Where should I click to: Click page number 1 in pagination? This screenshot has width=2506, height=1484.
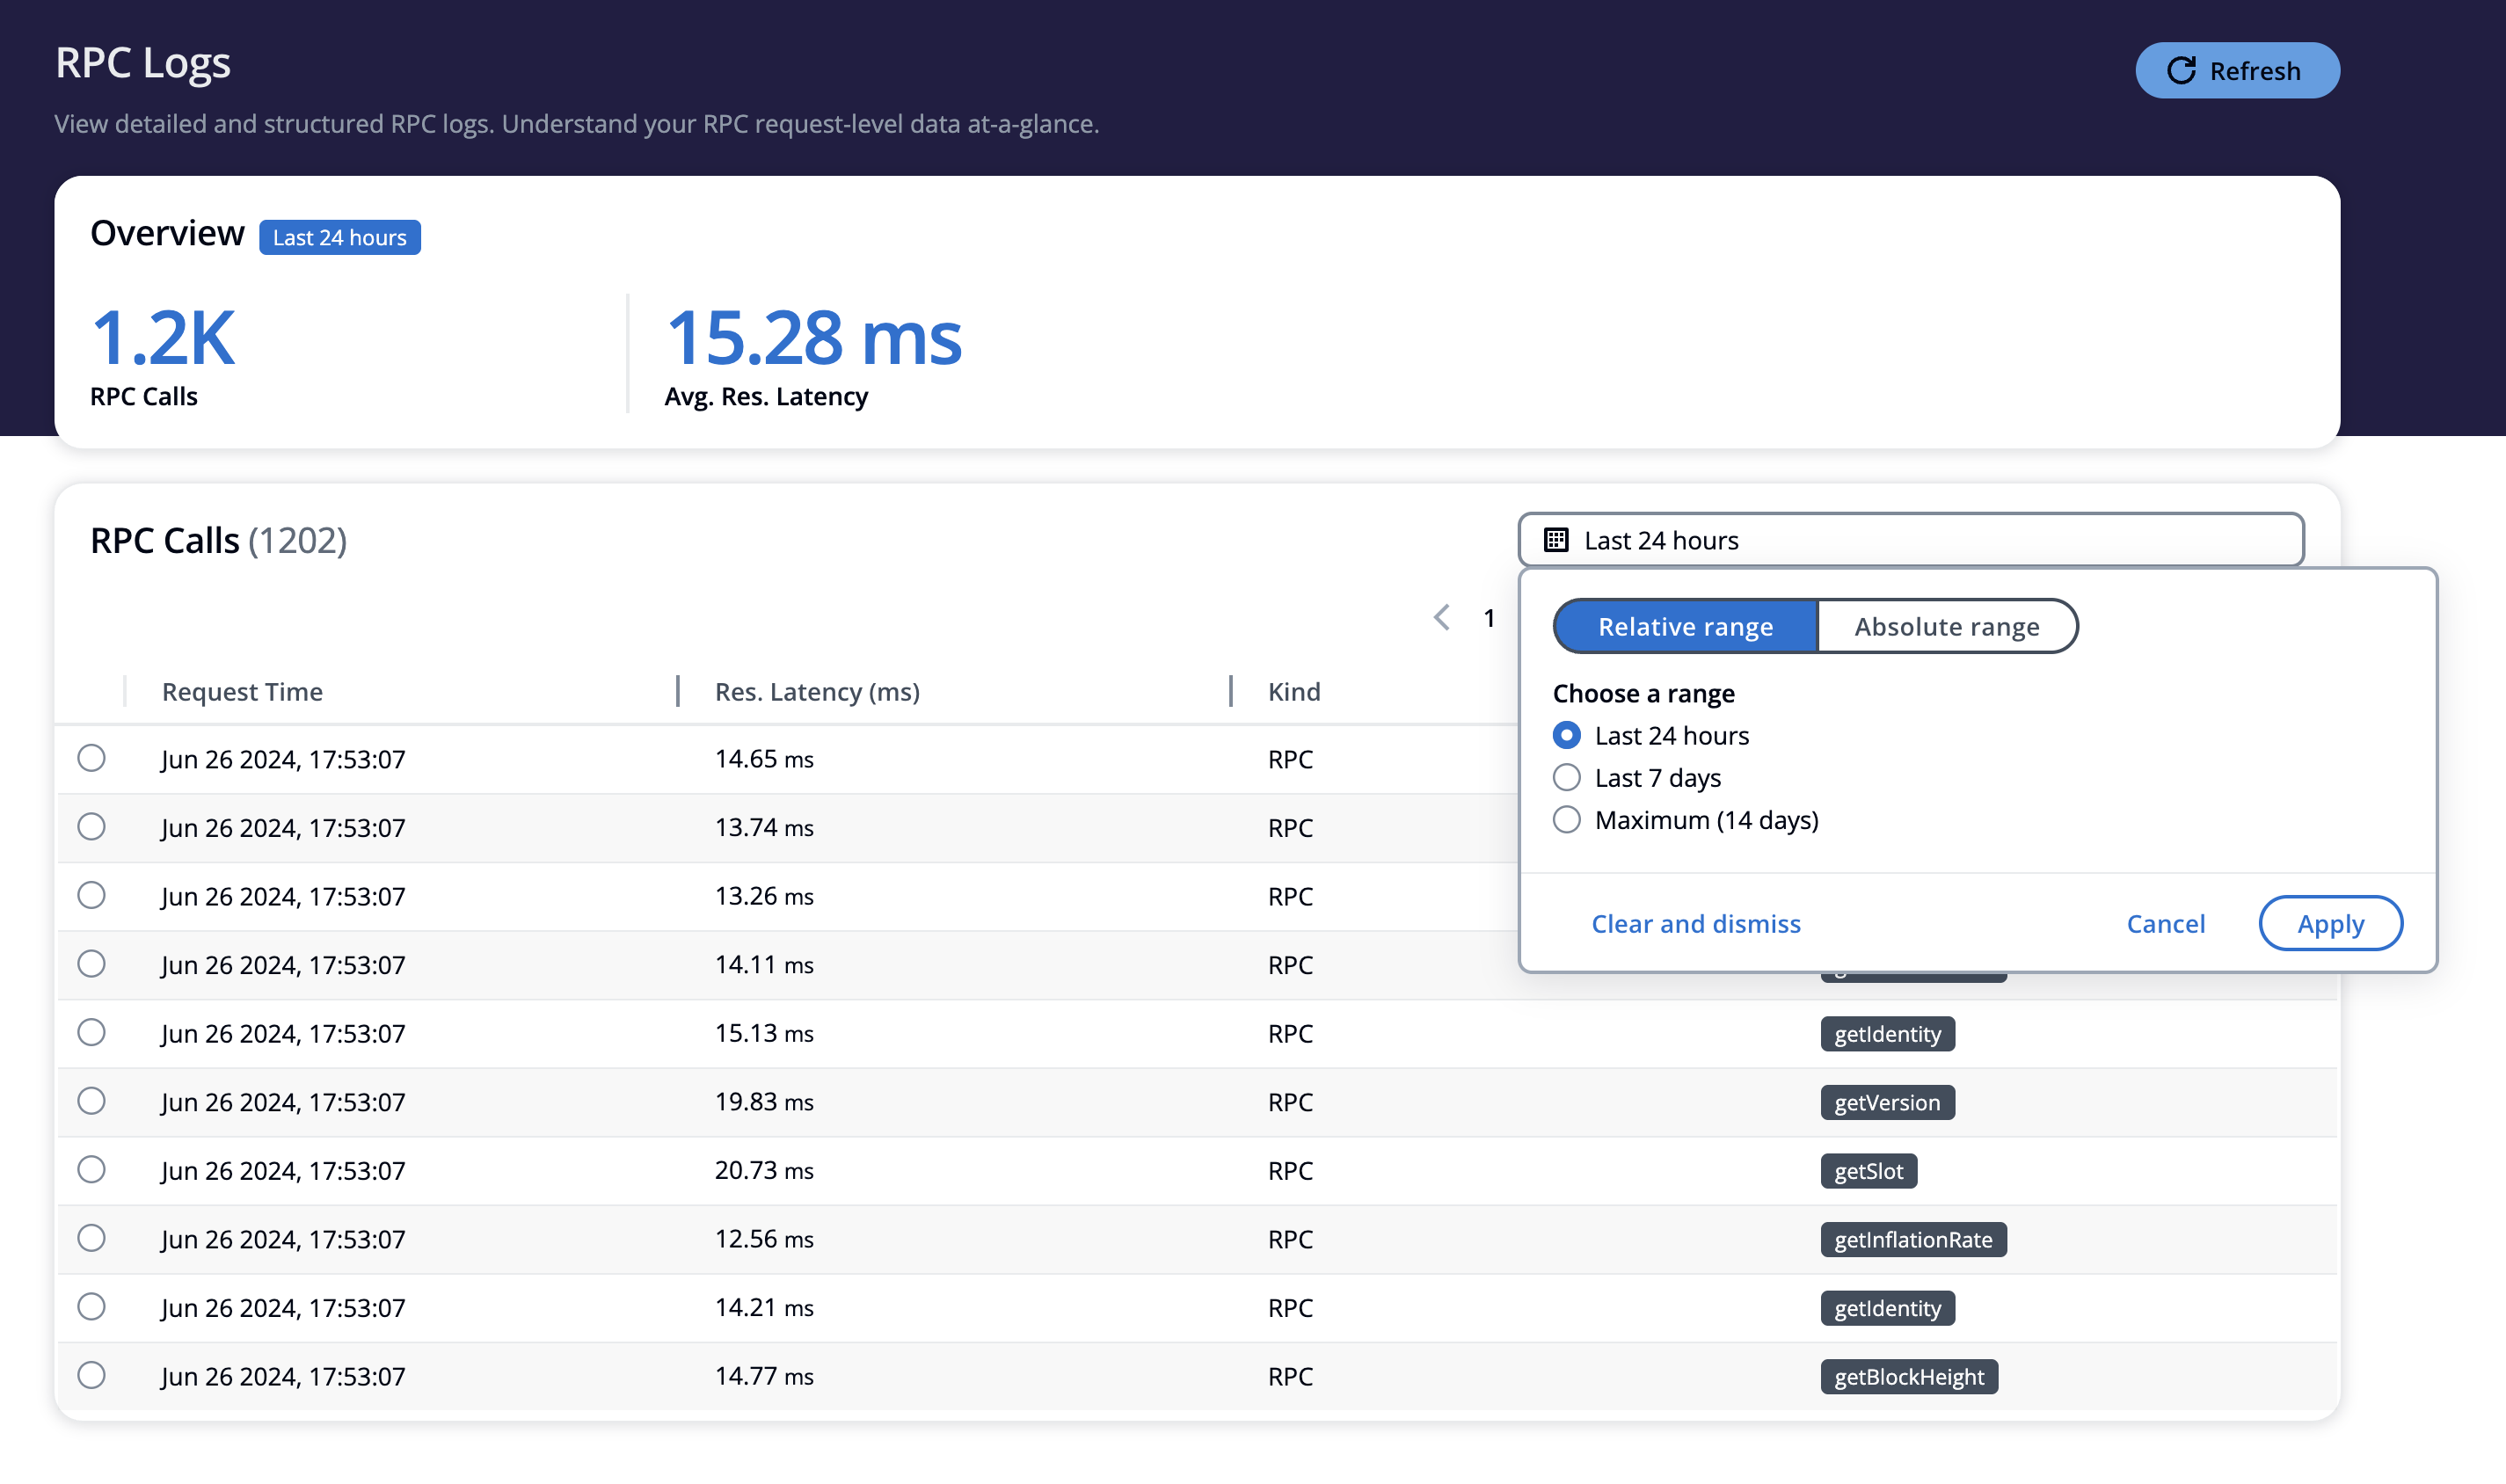(x=1489, y=618)
